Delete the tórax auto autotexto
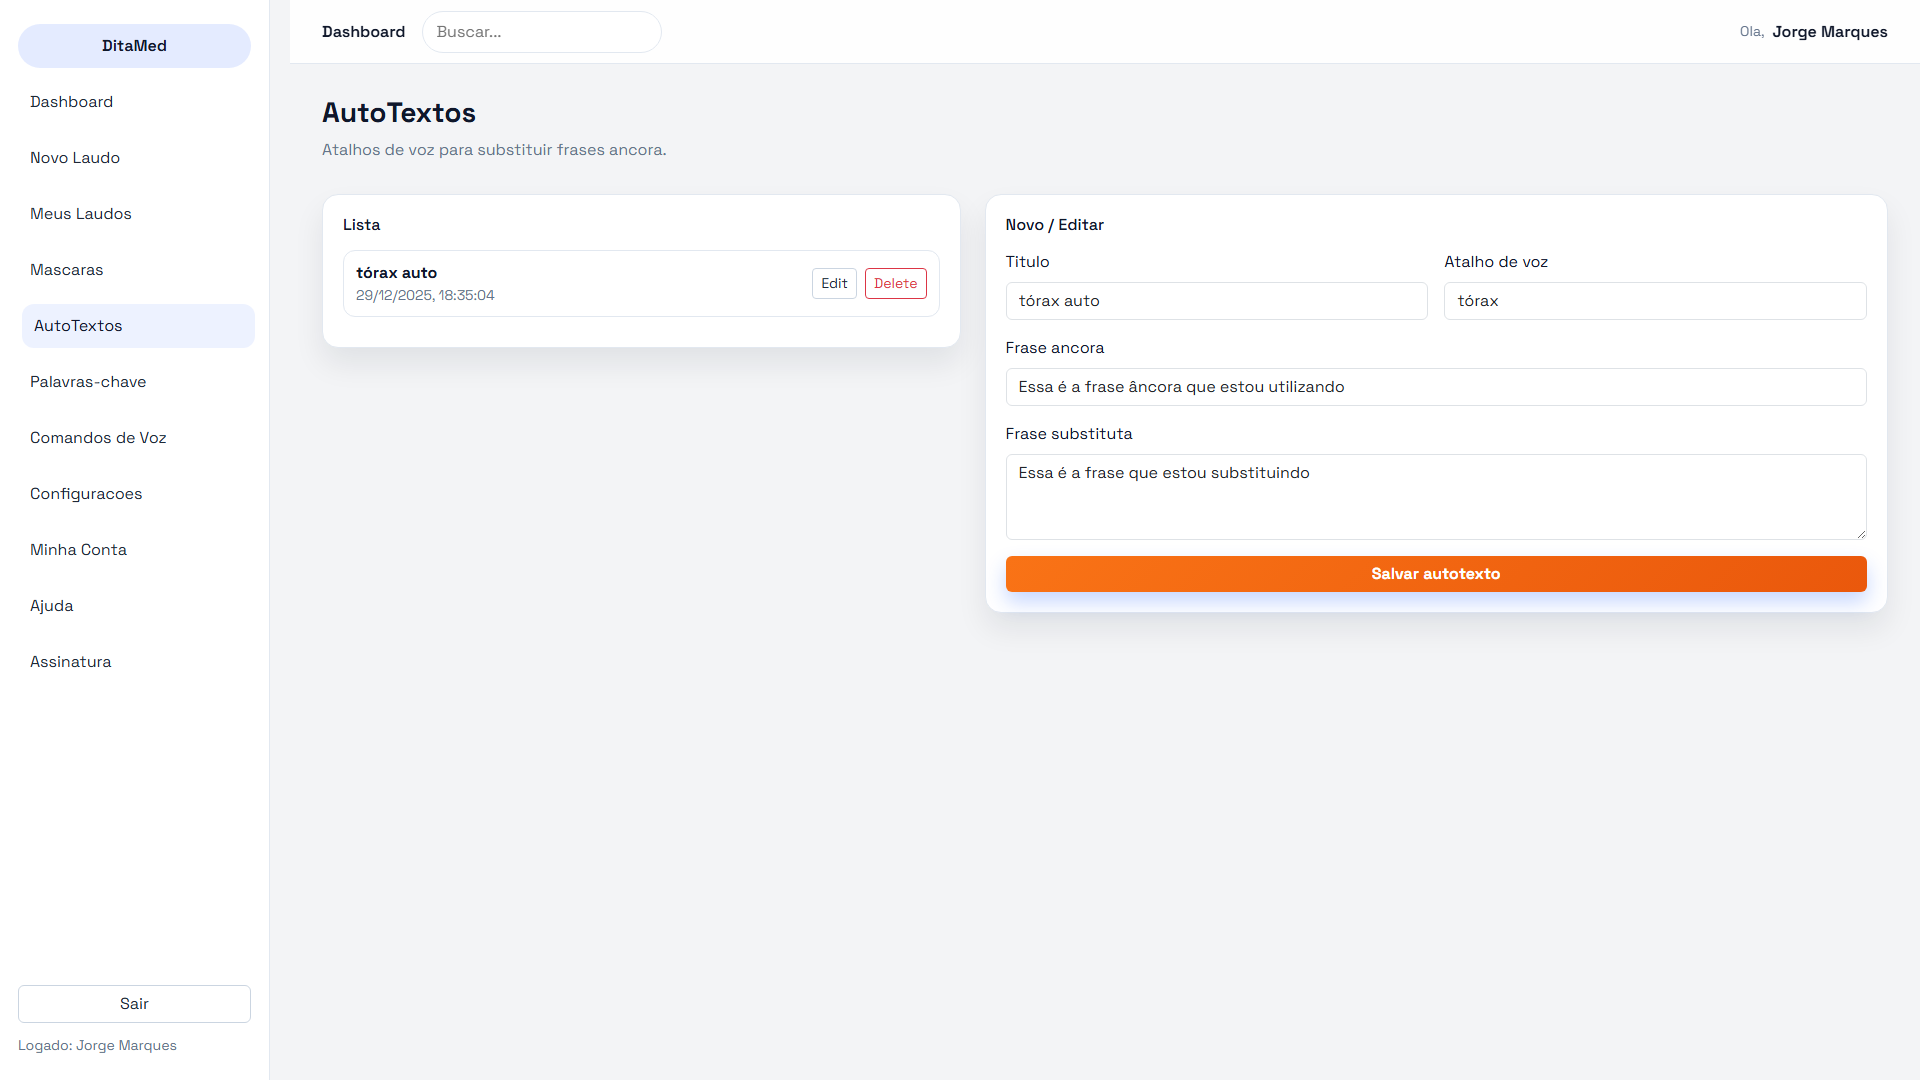1920x1080 pixels. tap(895, 284)
